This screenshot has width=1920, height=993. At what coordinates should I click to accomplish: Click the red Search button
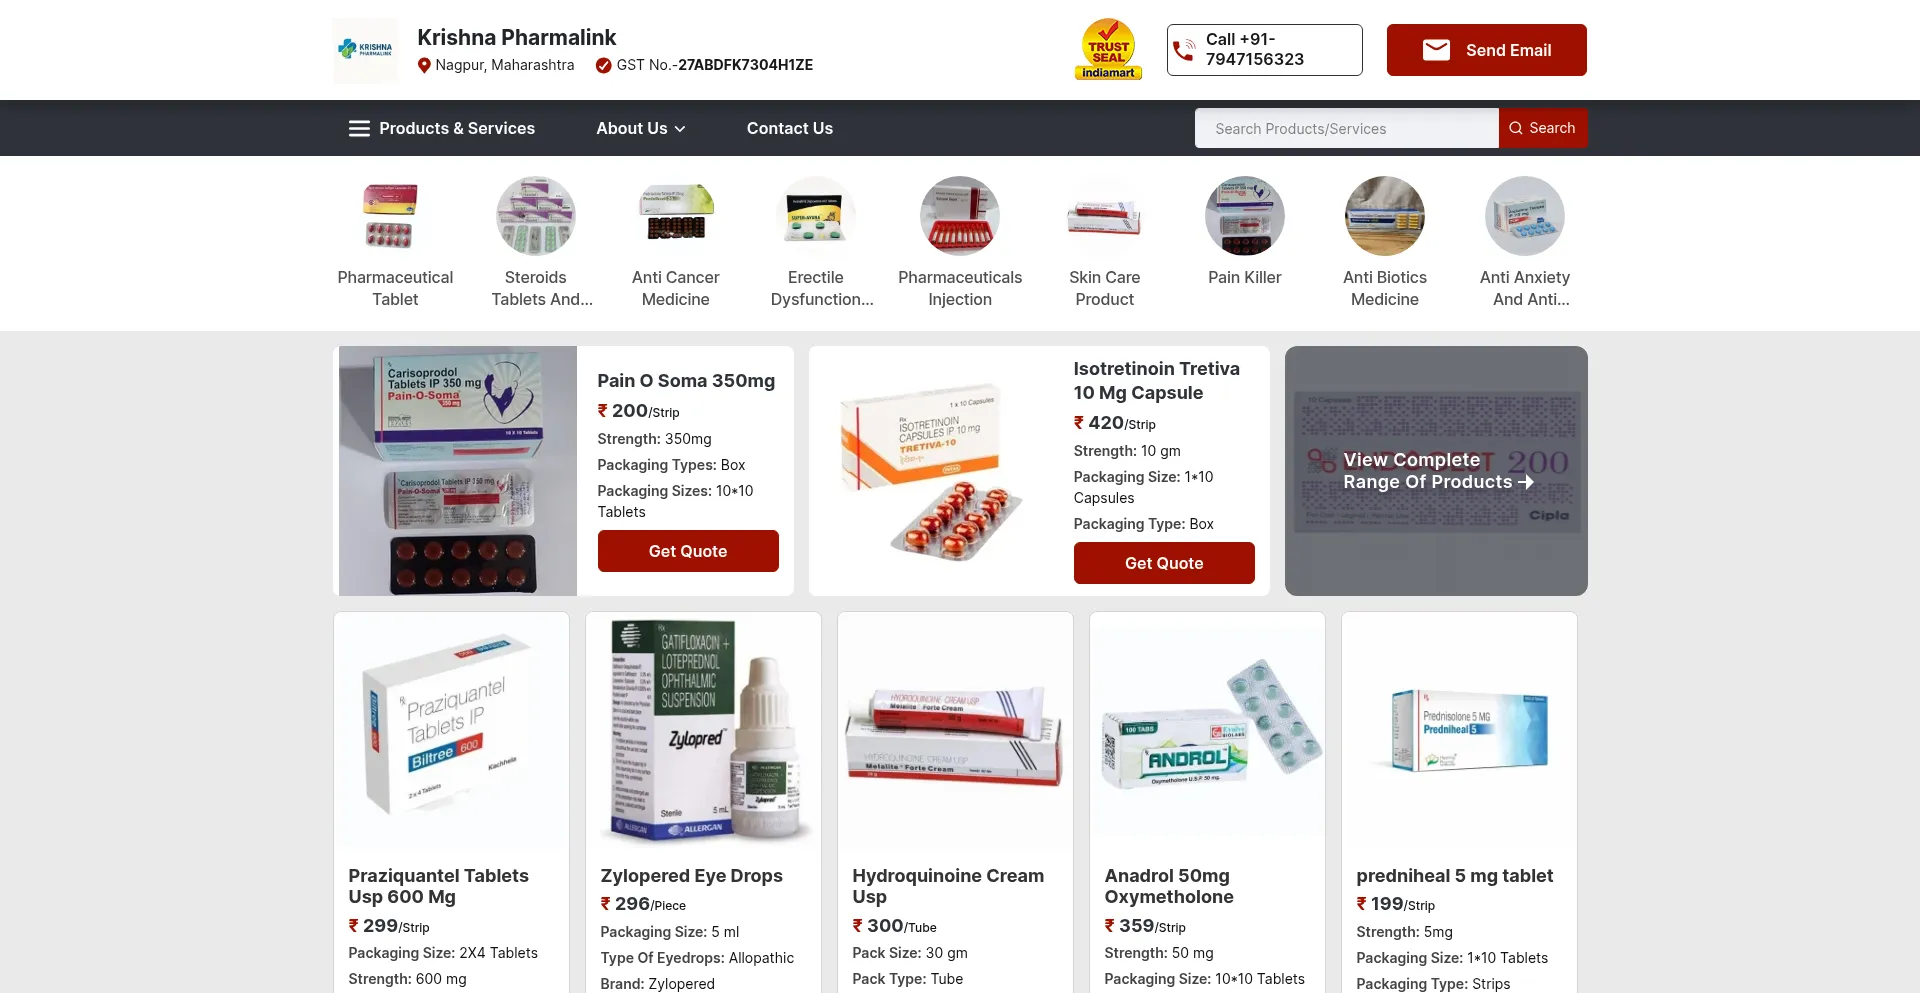1543,128
